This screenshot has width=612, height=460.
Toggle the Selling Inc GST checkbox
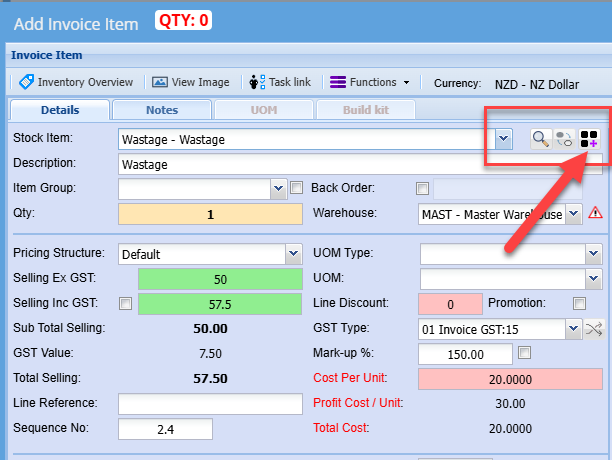pyautogui.click(x=125, y=304)
